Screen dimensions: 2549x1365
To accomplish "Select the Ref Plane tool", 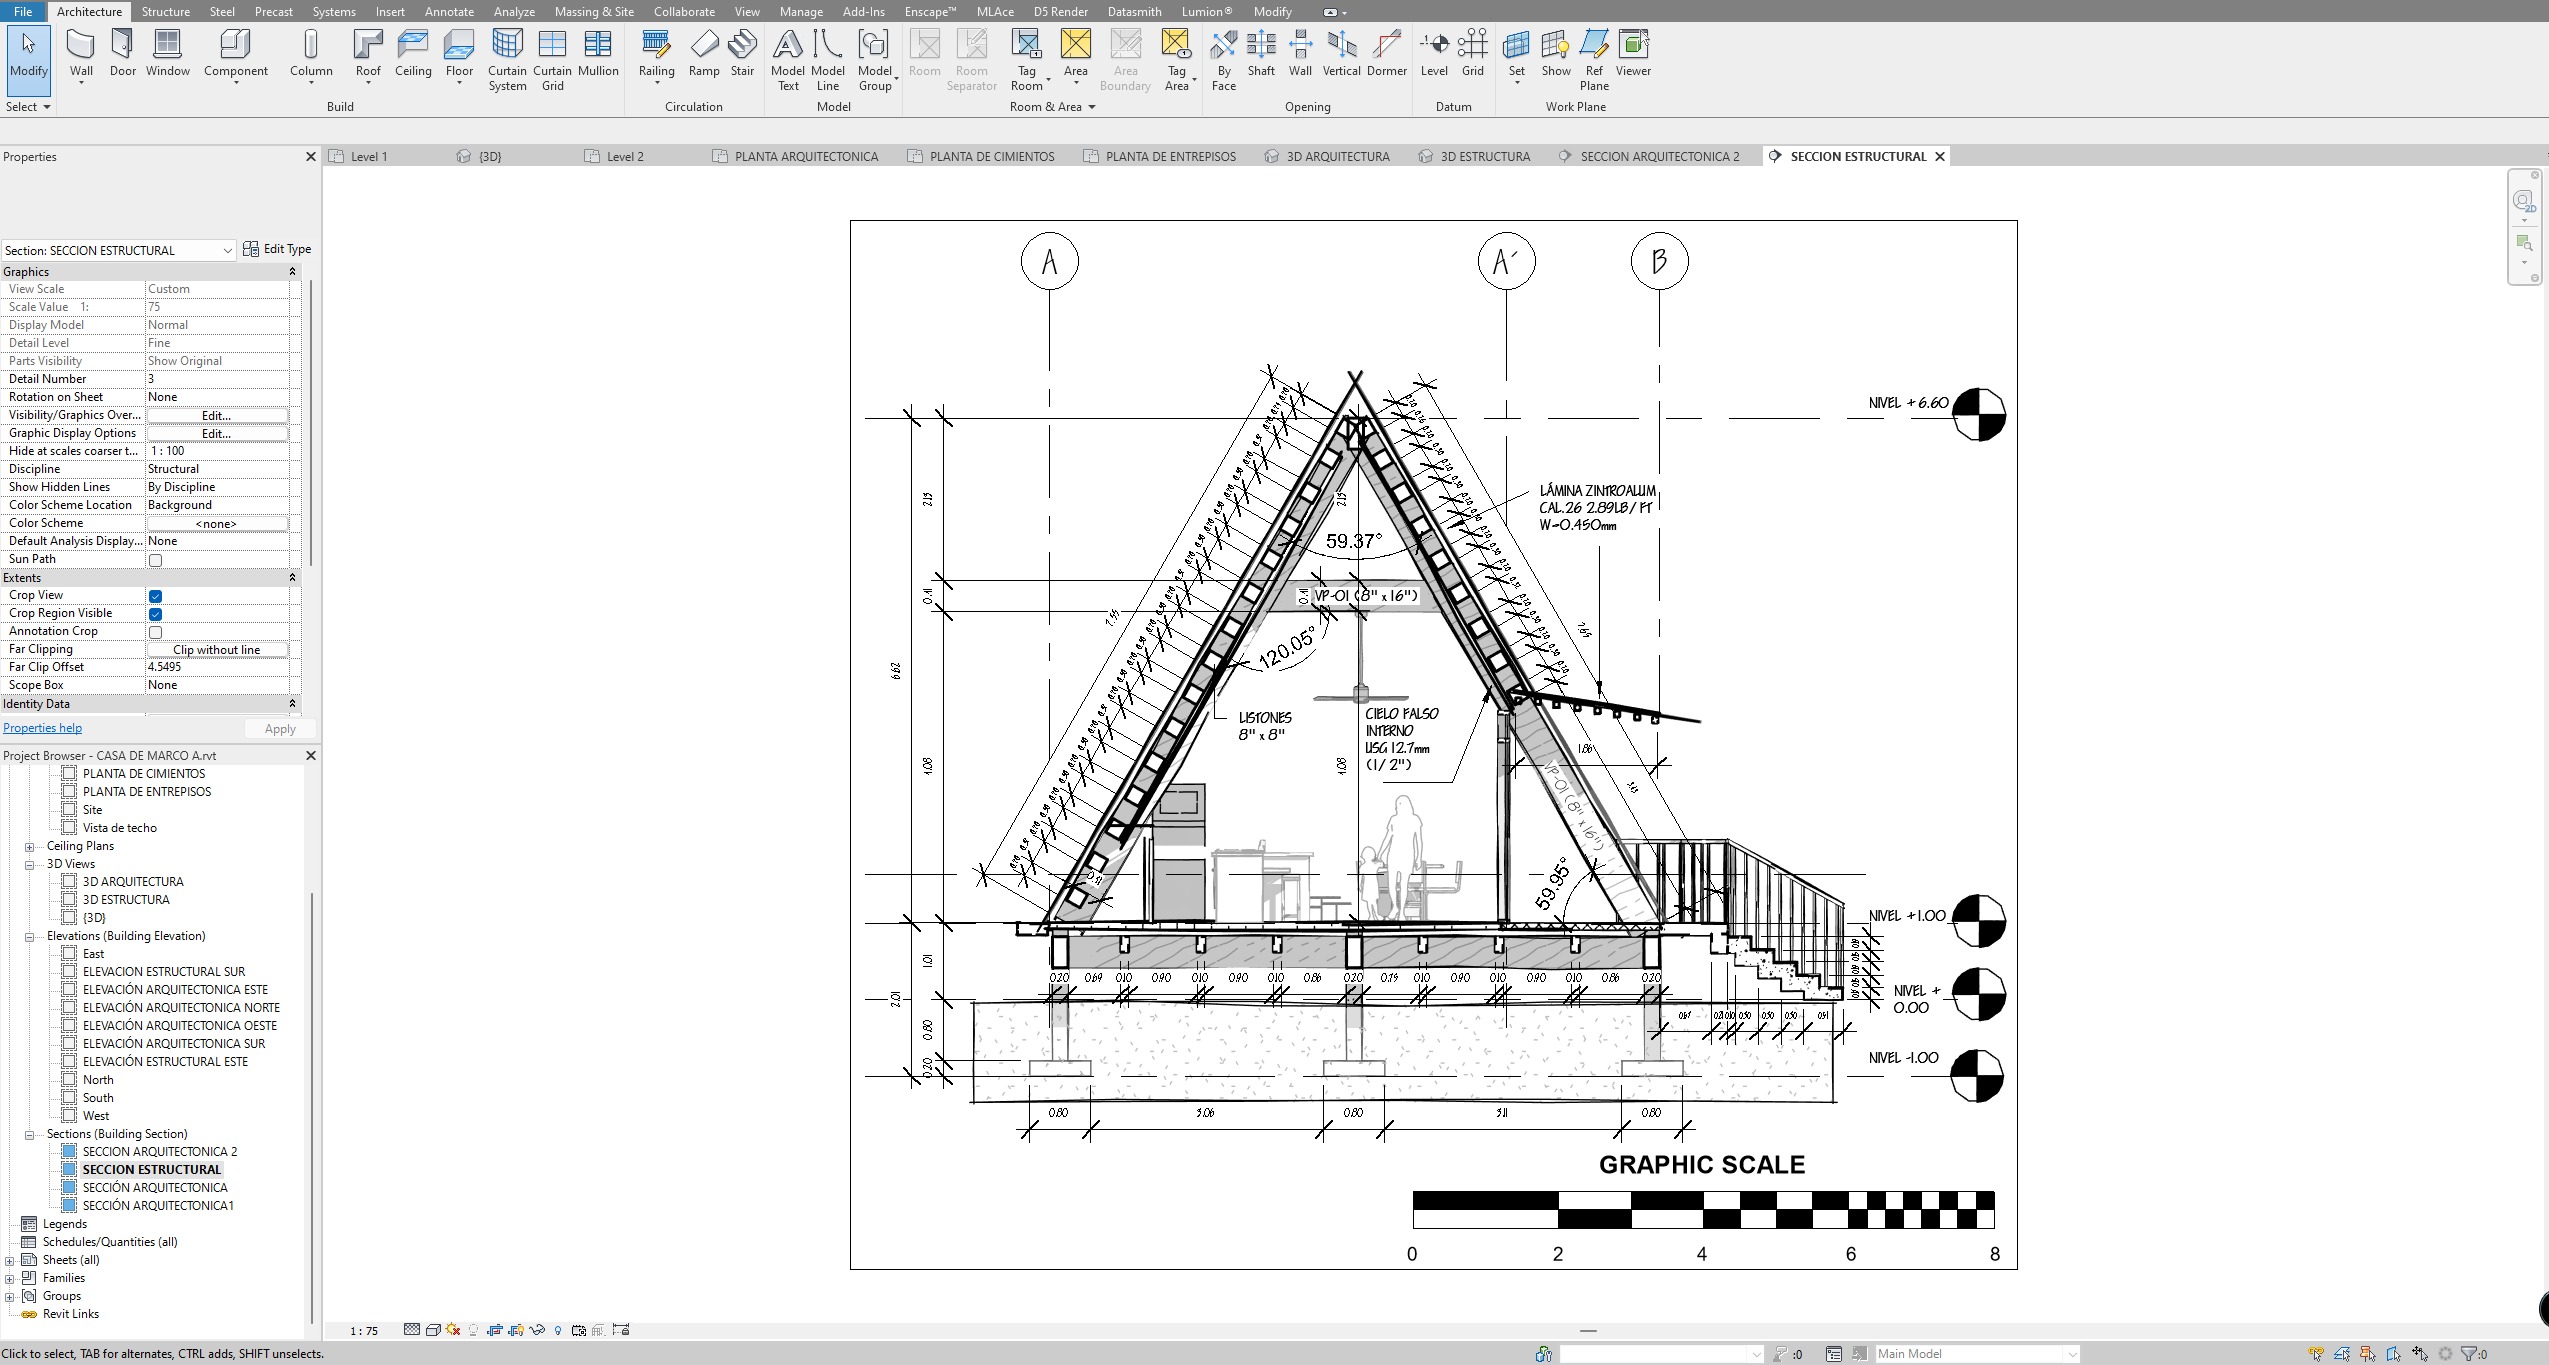I will (1594, 60).
